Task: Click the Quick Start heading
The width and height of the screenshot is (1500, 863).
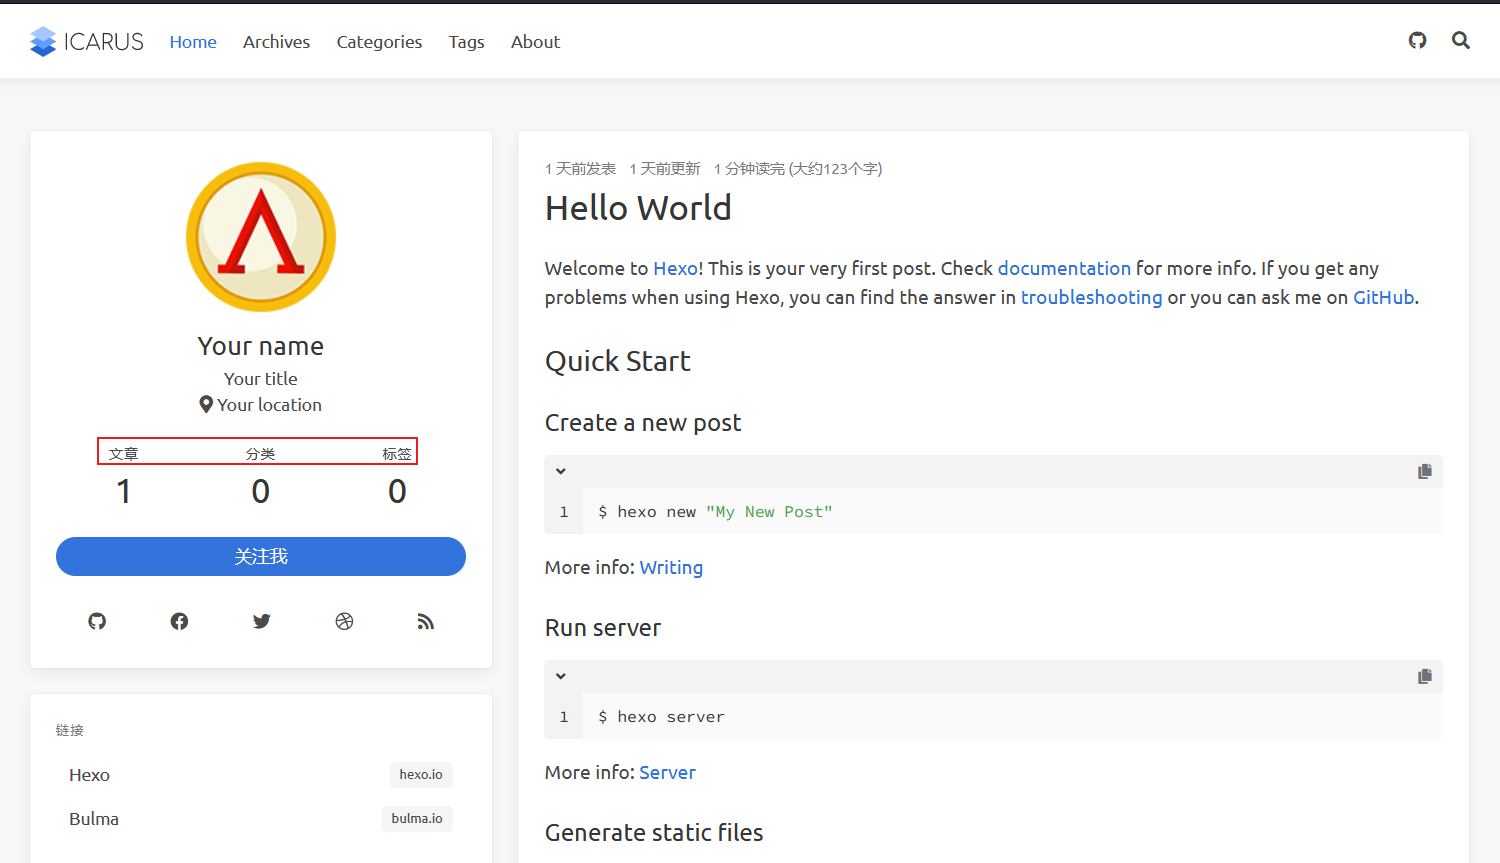Action: pyautogui.click(x=618, y=361)
